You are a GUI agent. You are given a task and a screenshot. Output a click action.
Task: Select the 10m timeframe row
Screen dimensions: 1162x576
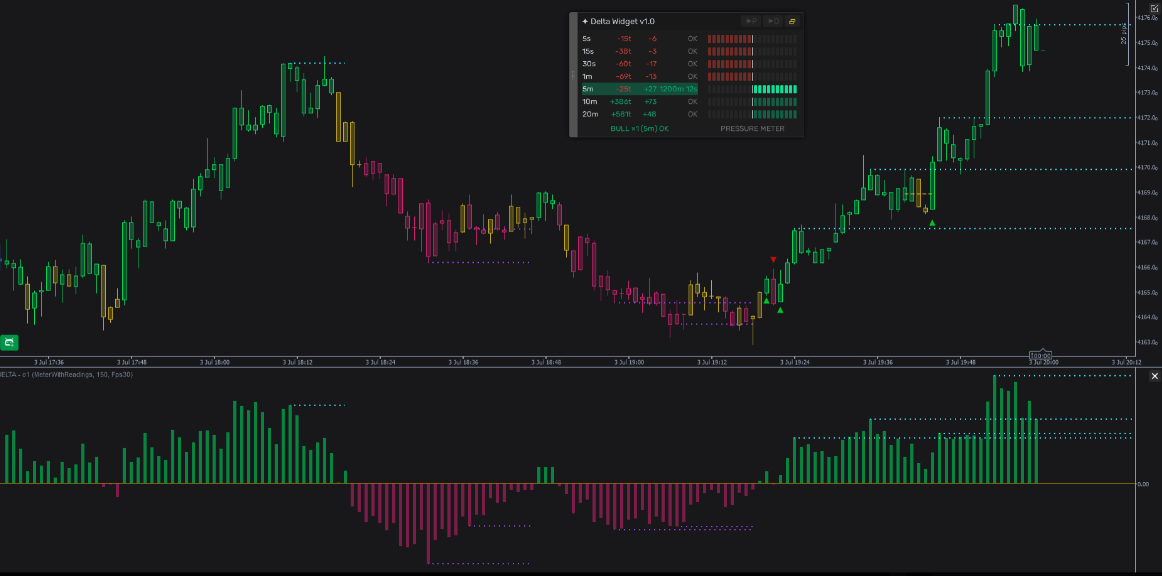click(640, 102)
